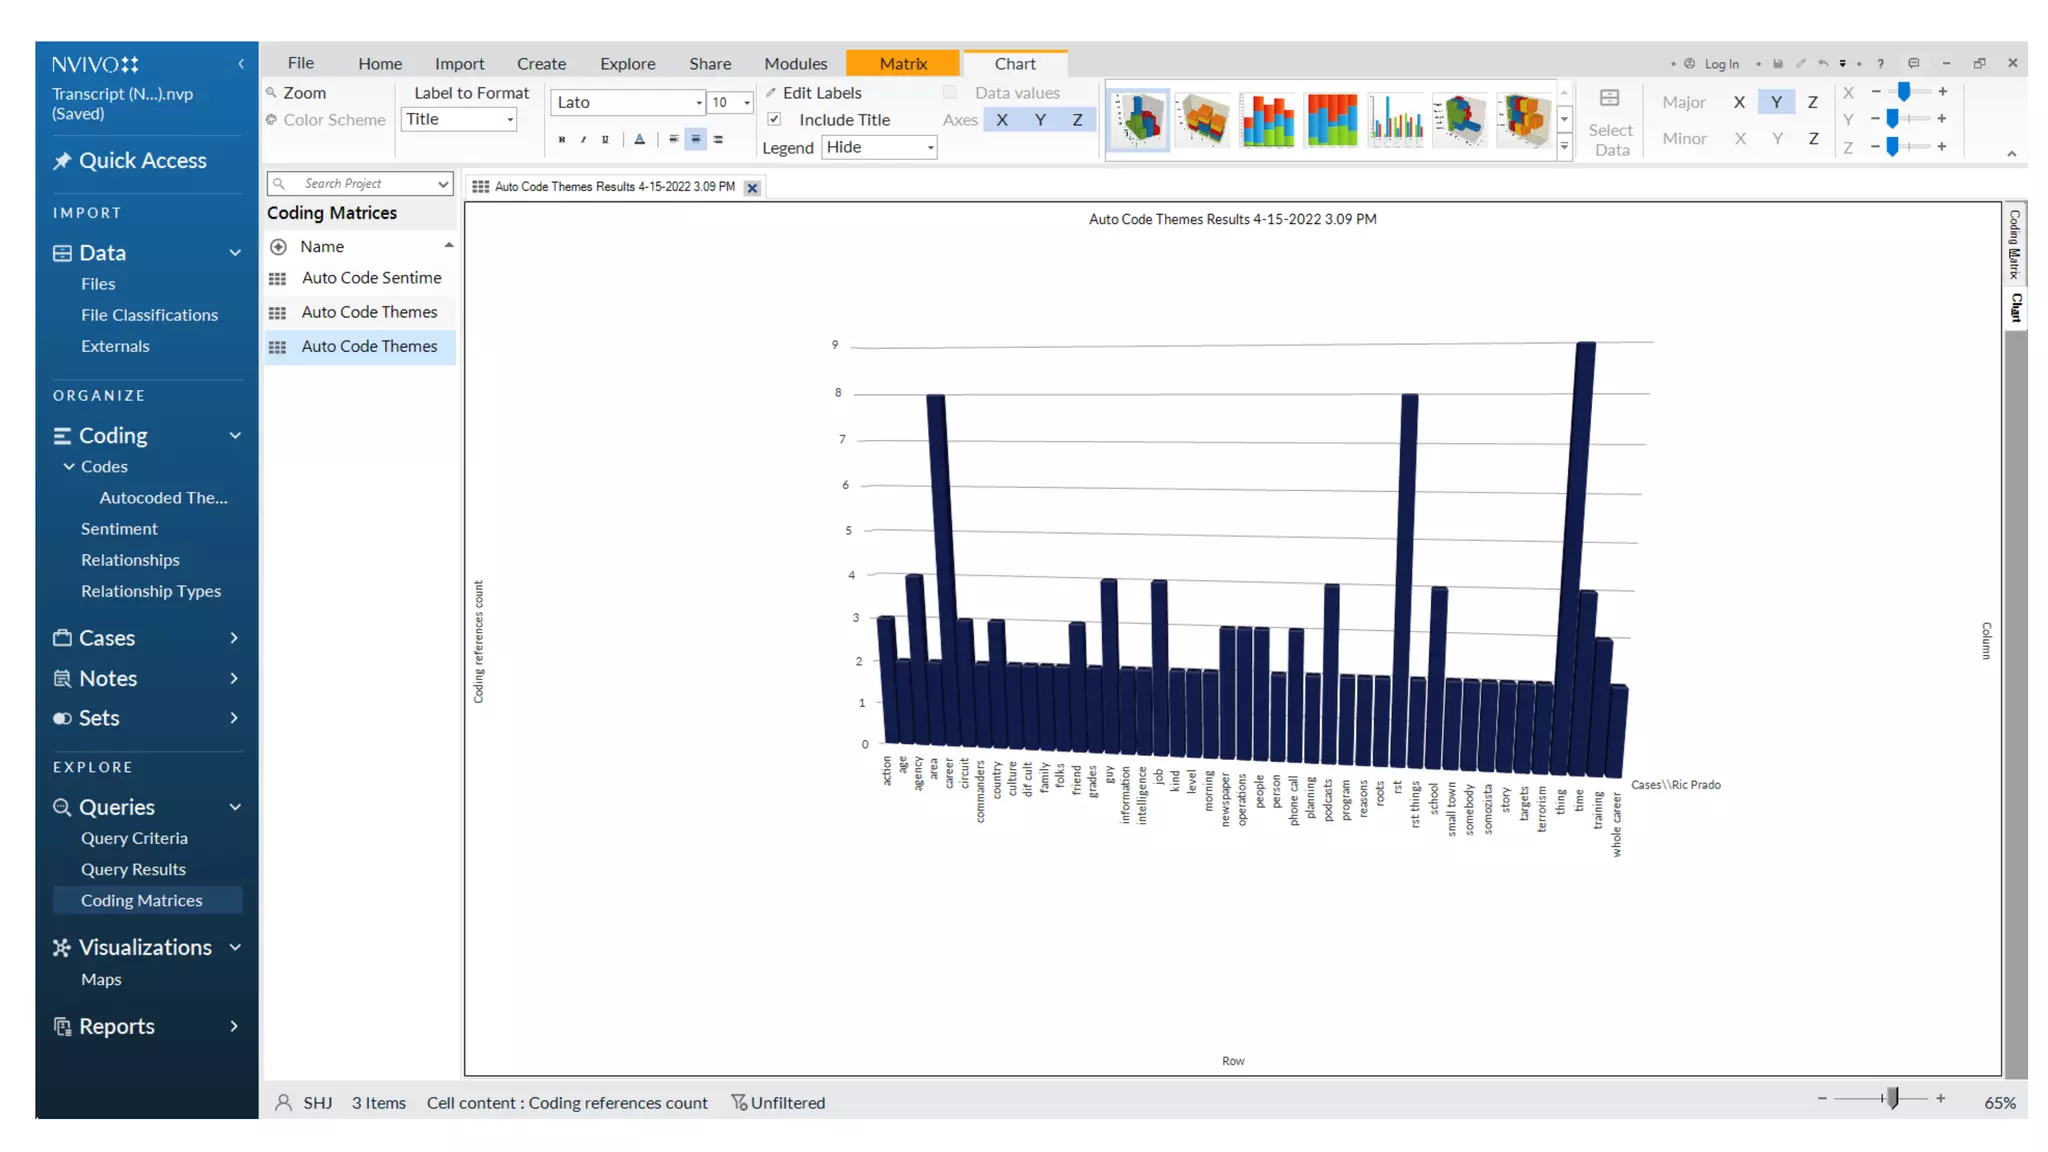Screen dimensions: 2048x1152
Task: Click the Select Data icon
Action: tap(1609, 99)
